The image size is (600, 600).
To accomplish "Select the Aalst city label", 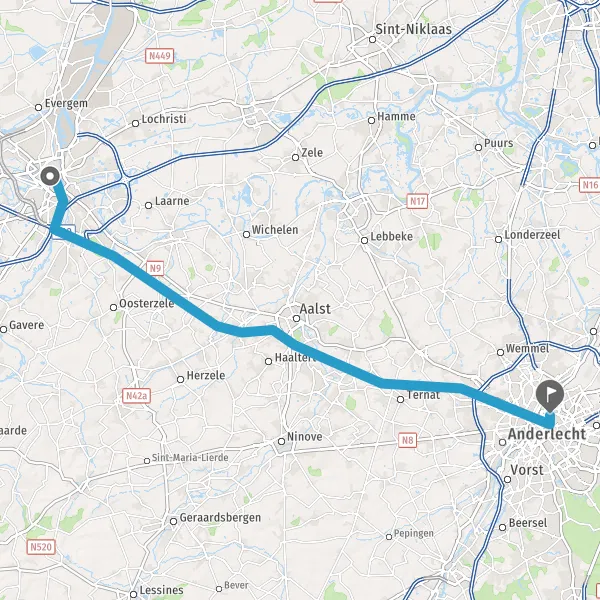I will pyautogui.click(x=315, y=309).
